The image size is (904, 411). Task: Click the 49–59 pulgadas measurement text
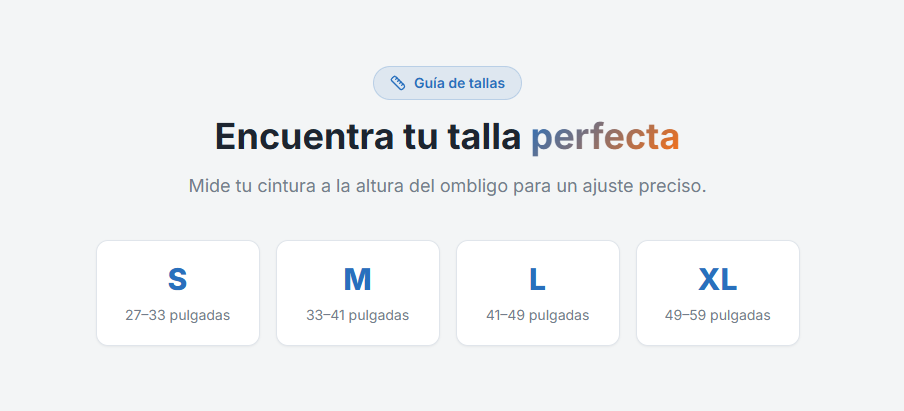(x=717, y=315)
